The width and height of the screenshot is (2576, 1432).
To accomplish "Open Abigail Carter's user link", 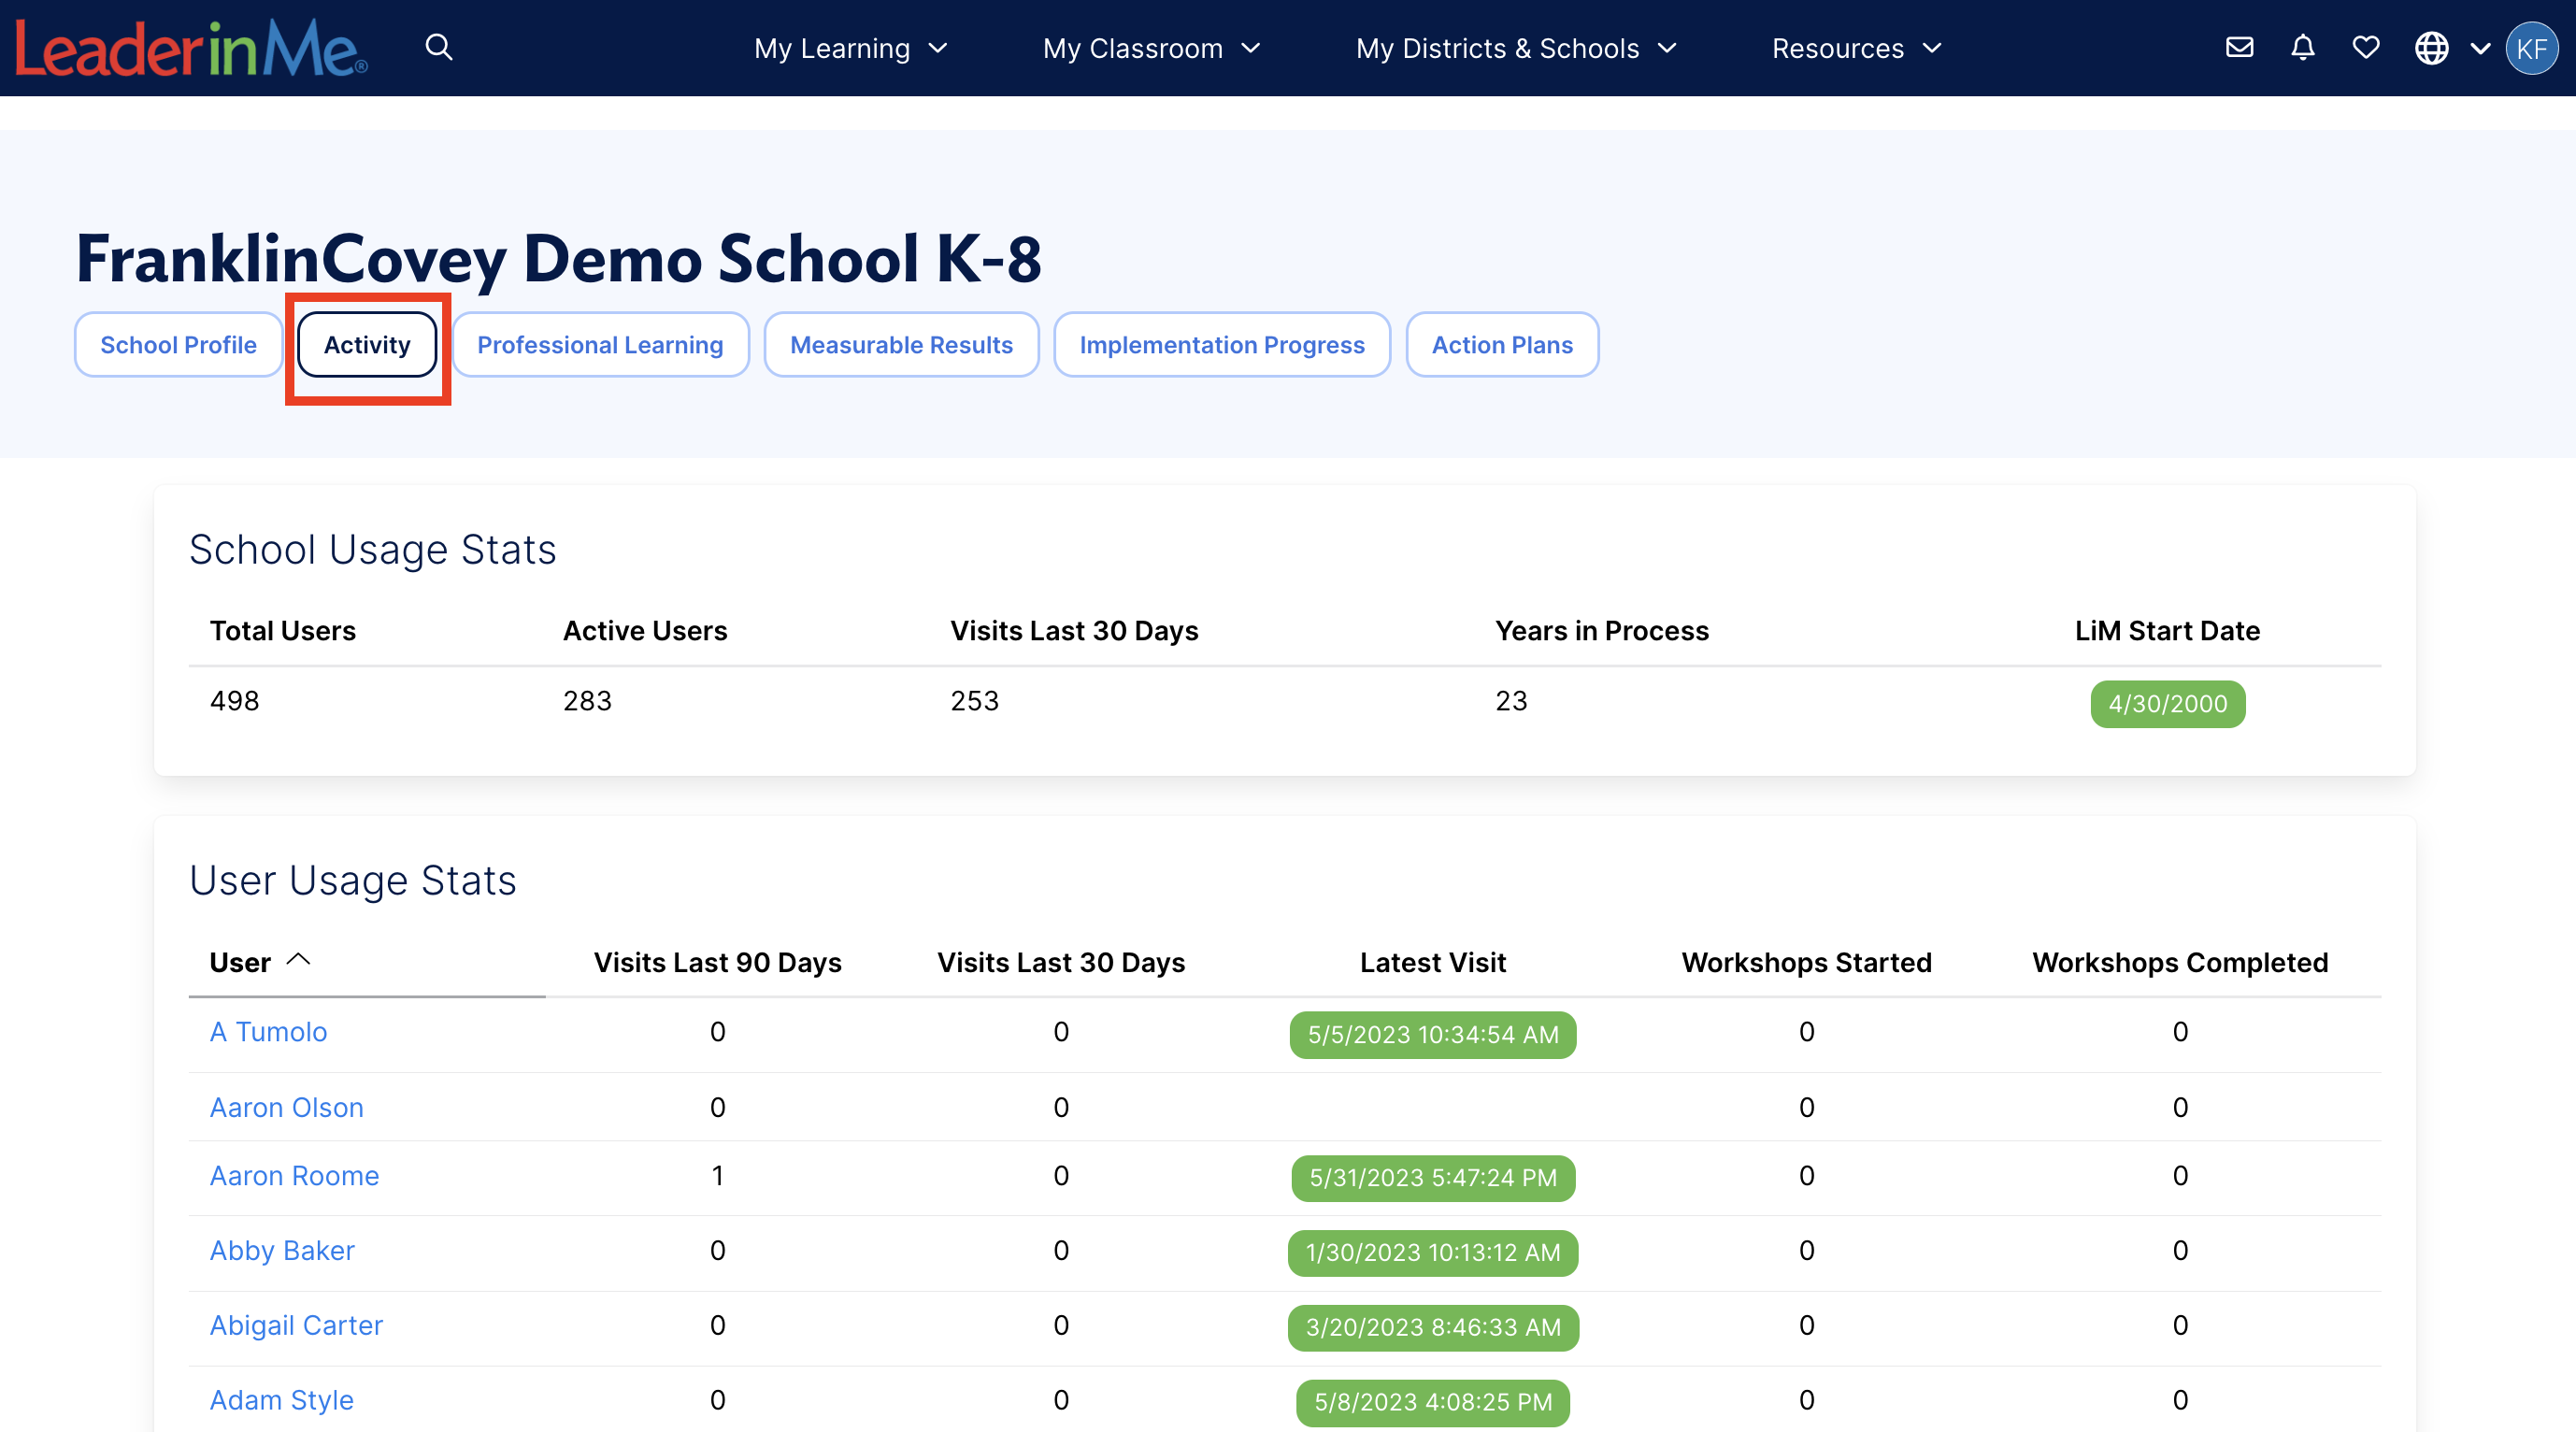I will (296, 1326).
